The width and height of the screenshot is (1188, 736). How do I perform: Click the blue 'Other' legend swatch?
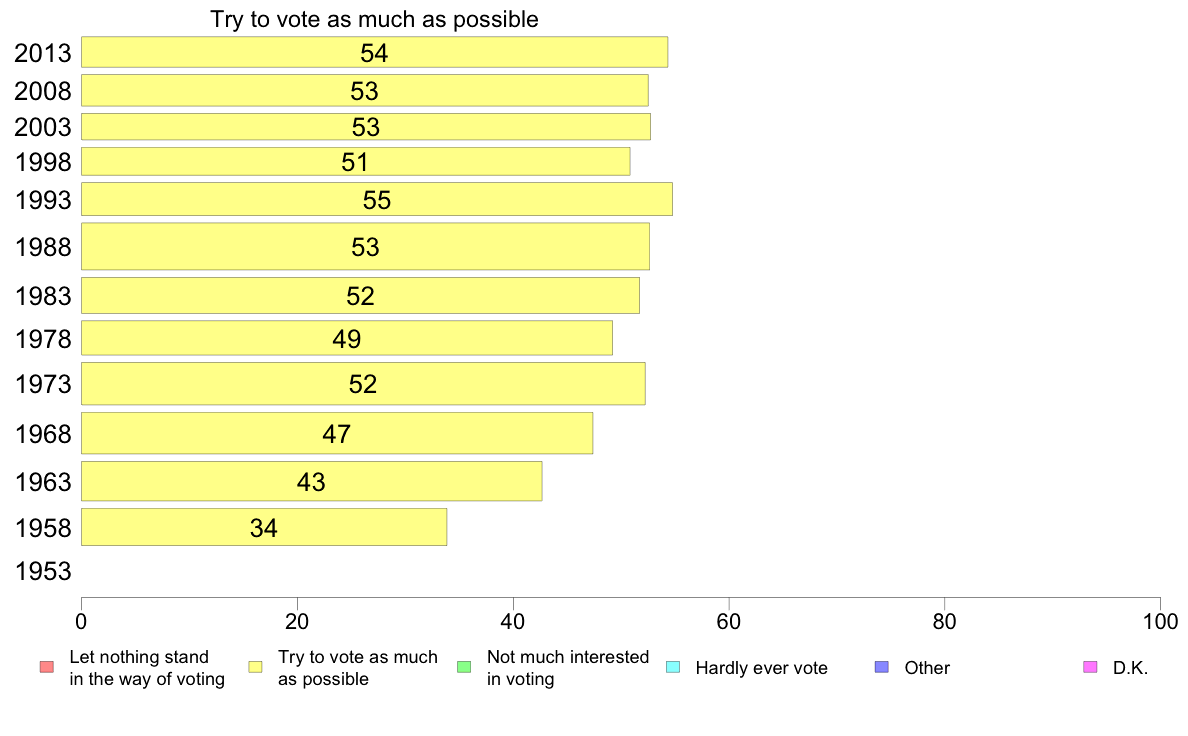click(x=881, y=667)
